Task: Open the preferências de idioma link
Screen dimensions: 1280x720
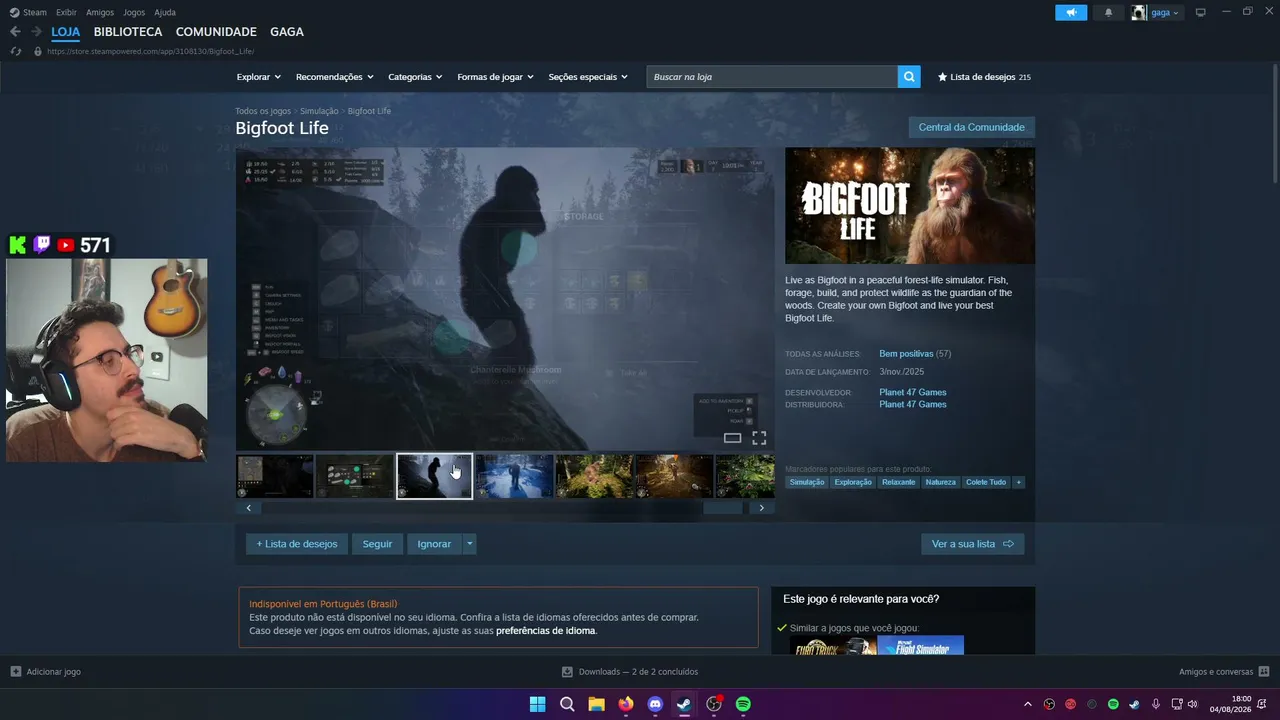Action: 546,631
